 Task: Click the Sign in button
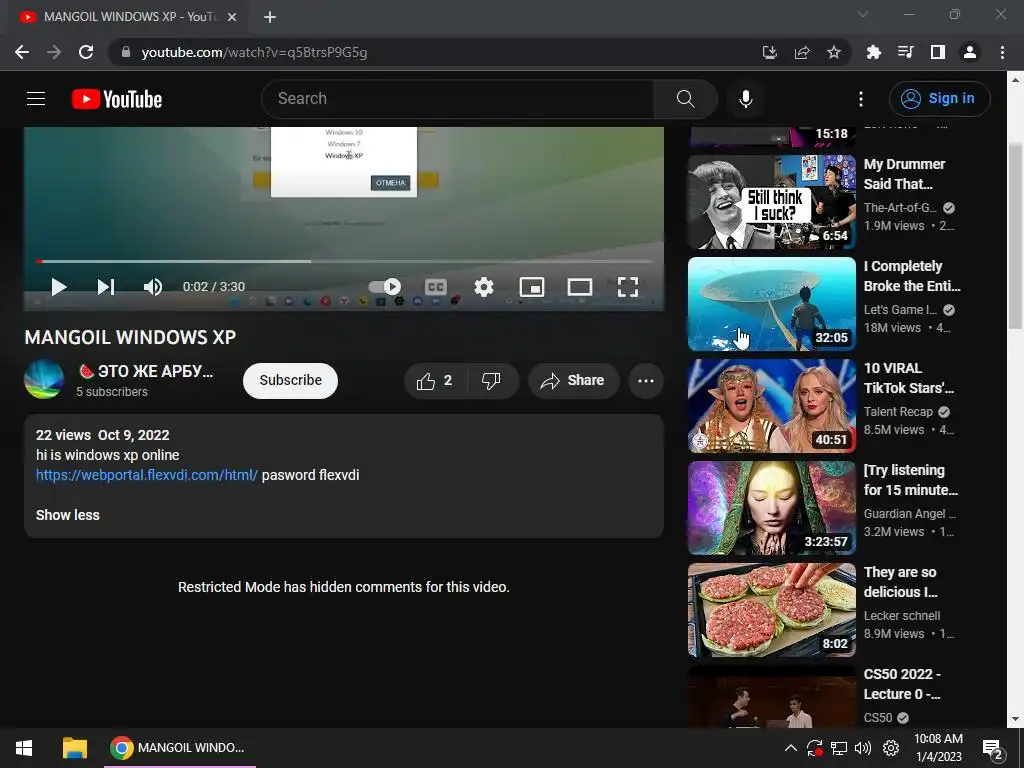click(939, 99)
